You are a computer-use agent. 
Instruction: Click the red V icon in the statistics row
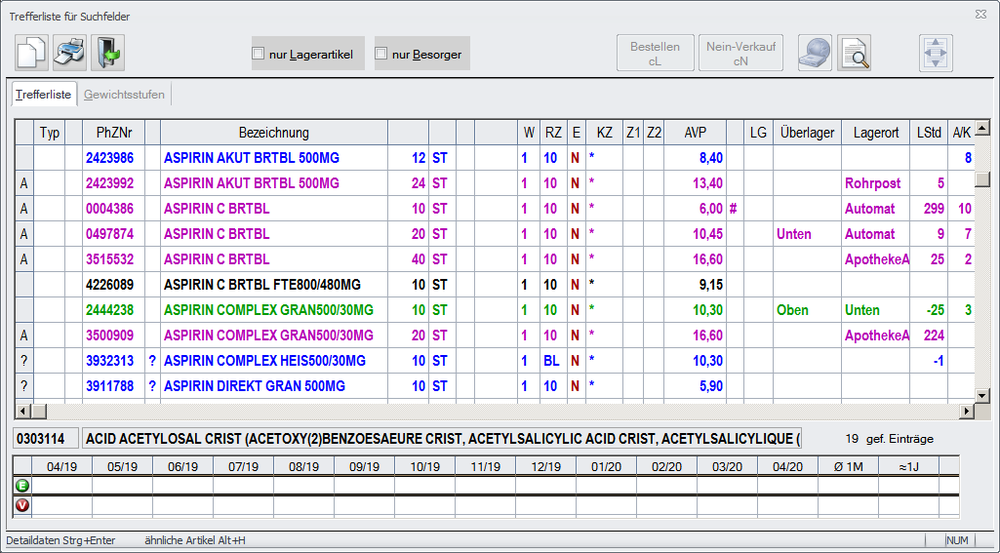(x=22, y=506)
